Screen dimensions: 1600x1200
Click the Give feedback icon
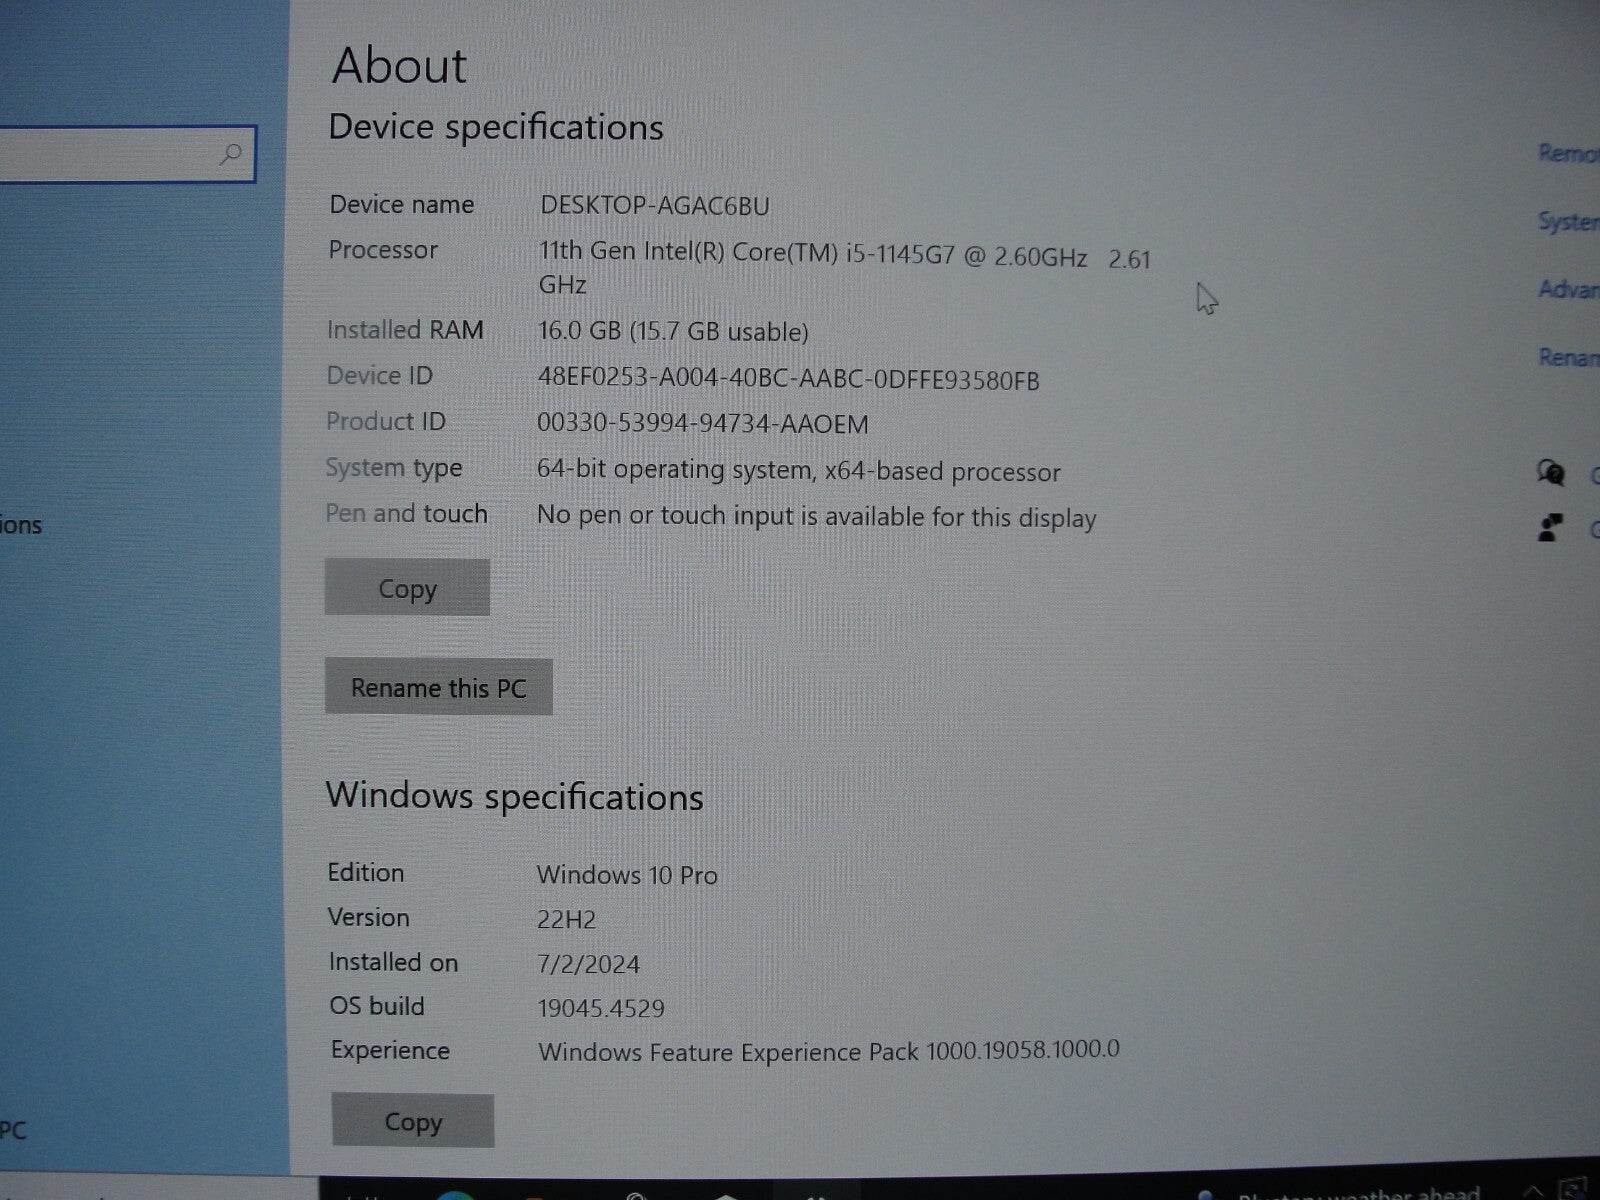[x=1551, y=527]
